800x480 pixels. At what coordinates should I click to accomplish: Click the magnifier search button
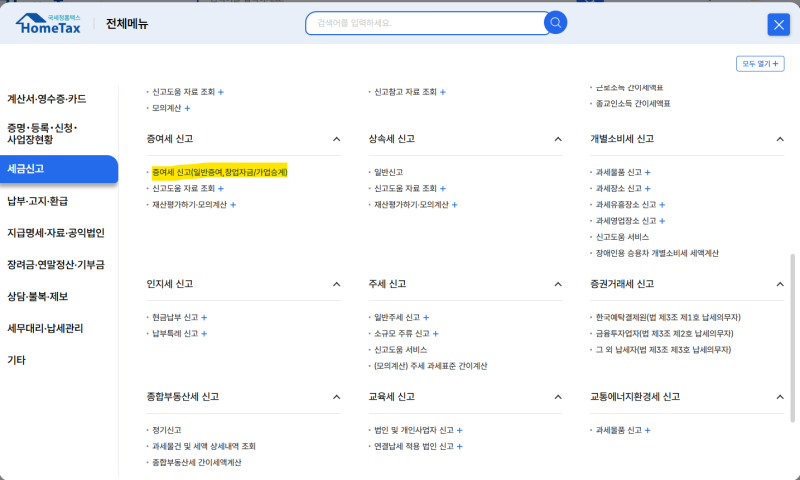coord(555,23)
